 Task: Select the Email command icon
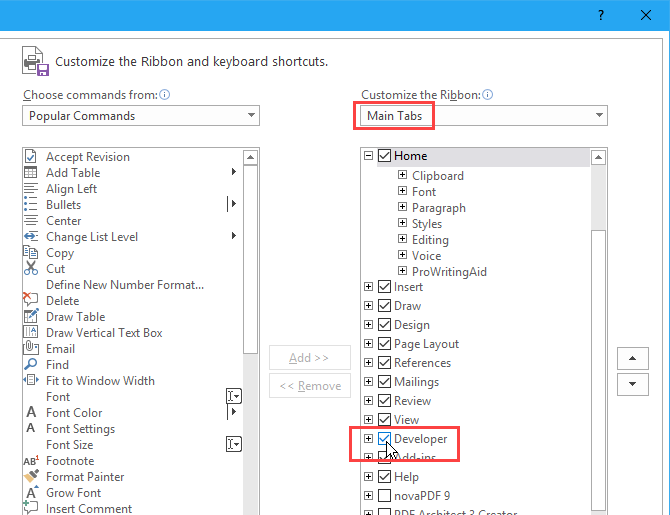30,349
